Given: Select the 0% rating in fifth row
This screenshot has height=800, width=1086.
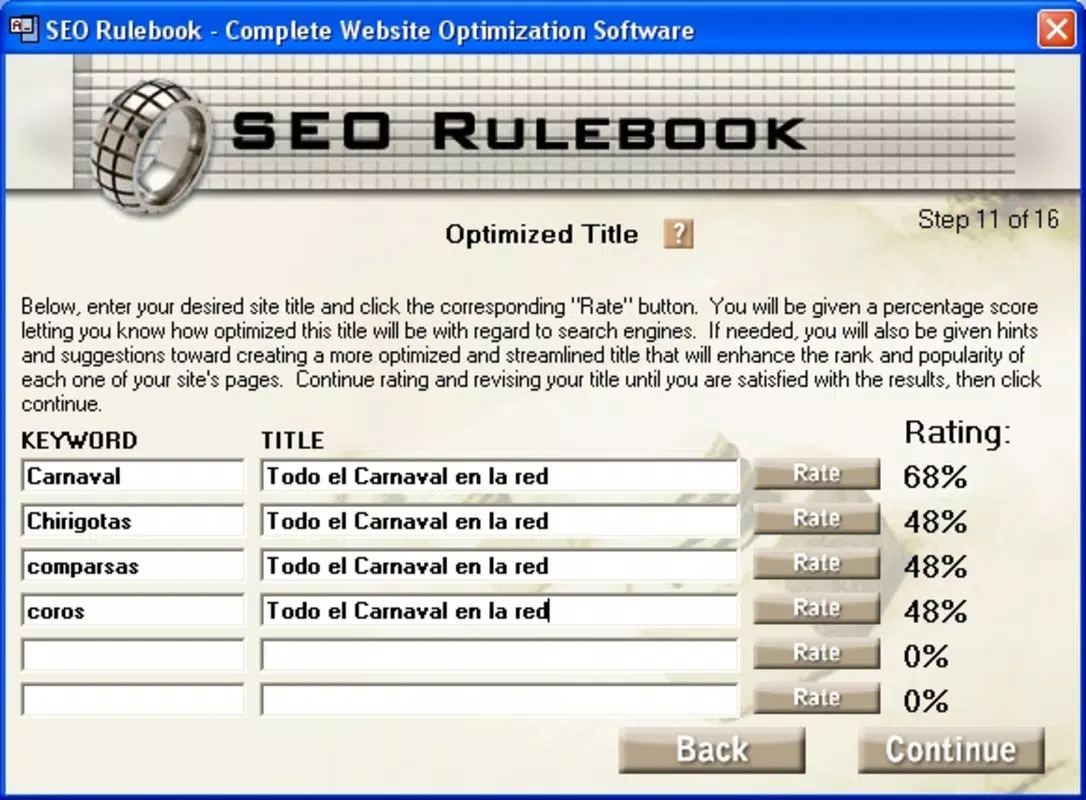Looking at the screenshot, I should click(x=926, y=657).
